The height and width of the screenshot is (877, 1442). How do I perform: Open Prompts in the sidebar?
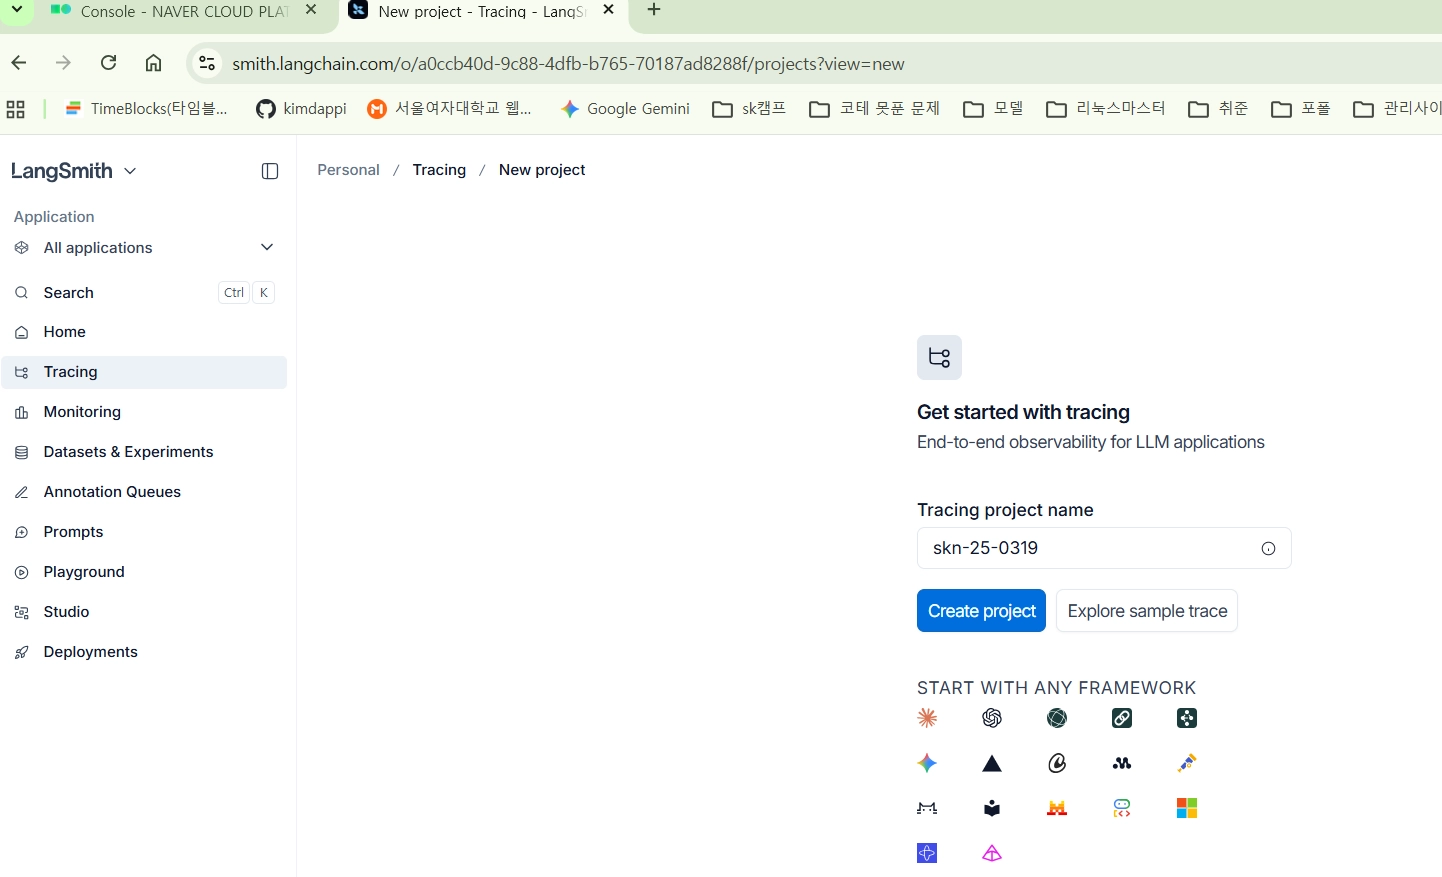point(144,532)
